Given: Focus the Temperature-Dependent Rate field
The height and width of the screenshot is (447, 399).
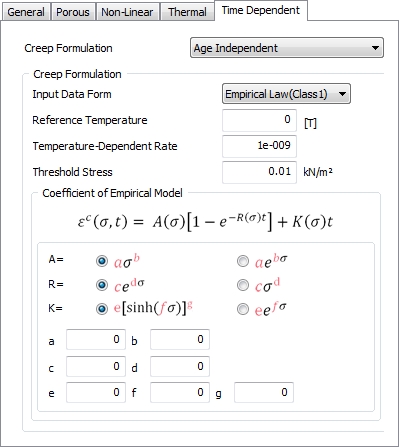Looking at the screenshot, I should tap(259, 146).
